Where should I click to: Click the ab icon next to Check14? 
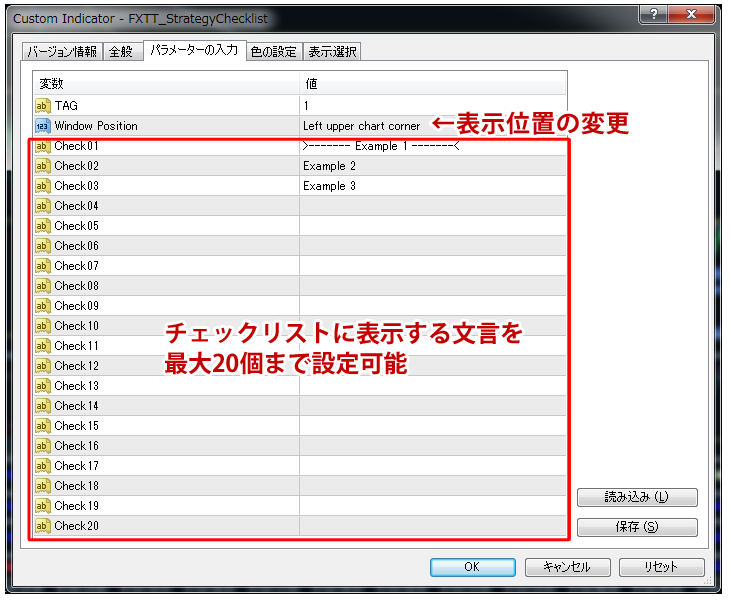coord(43,406)
